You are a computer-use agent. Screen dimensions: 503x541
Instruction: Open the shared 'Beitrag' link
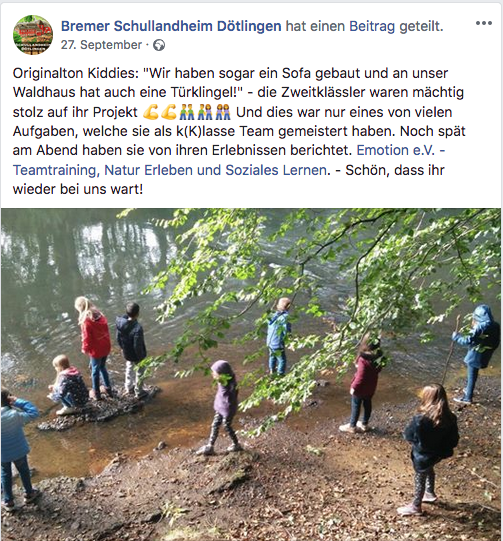(x=372, y=26)
